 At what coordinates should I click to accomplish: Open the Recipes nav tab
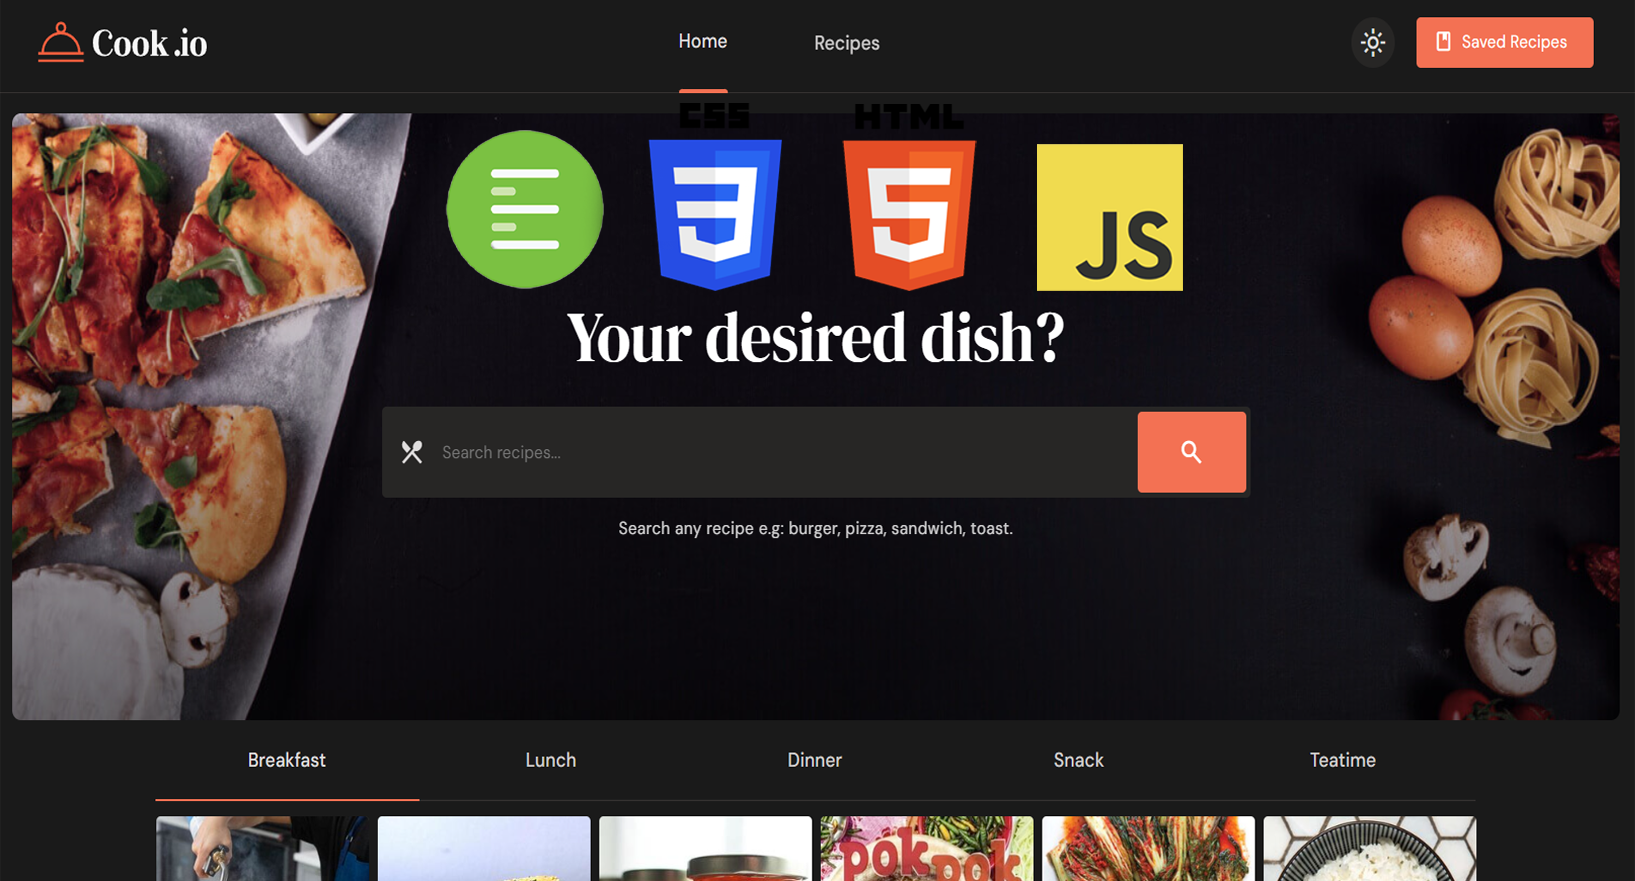847,43
